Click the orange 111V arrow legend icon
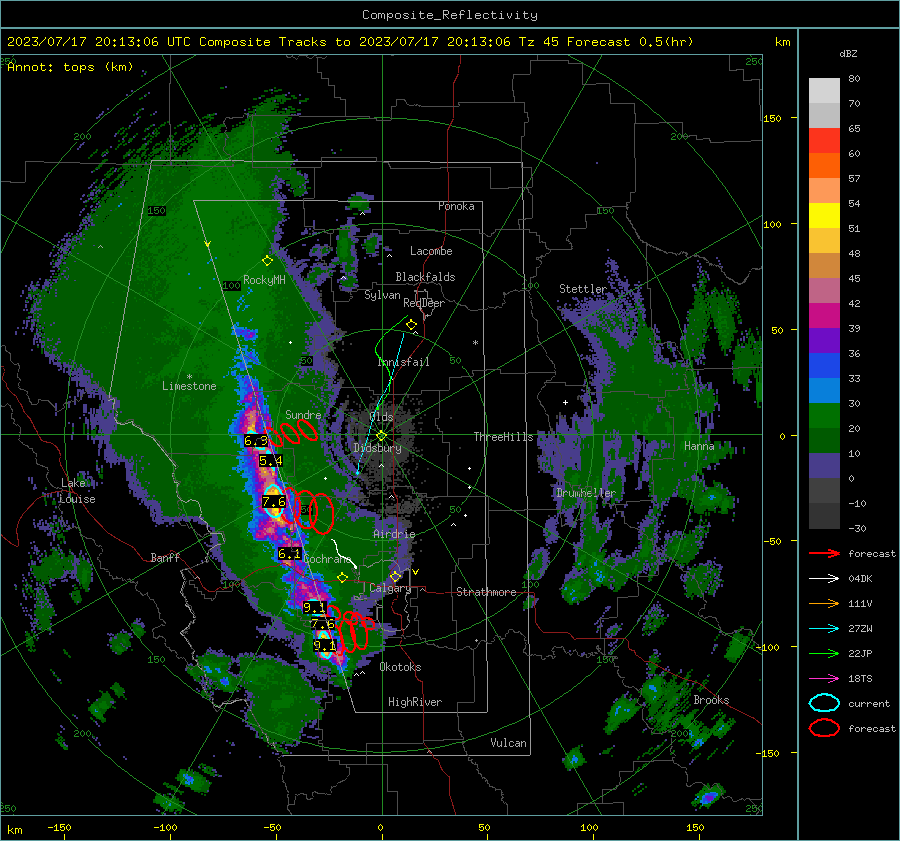The width and height of the screenshot is (900, 841). coord(824,603)
